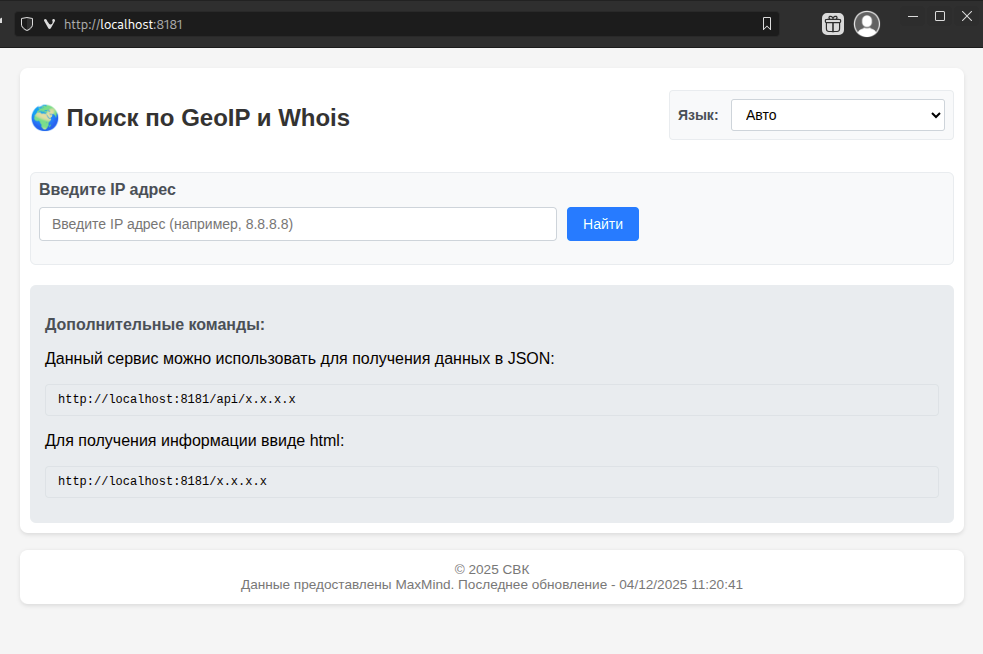Viewport: 983px width, 654px height.
Task: Open the Язык language dropdown
Action: pyautogui.click(x=837, y=114)
